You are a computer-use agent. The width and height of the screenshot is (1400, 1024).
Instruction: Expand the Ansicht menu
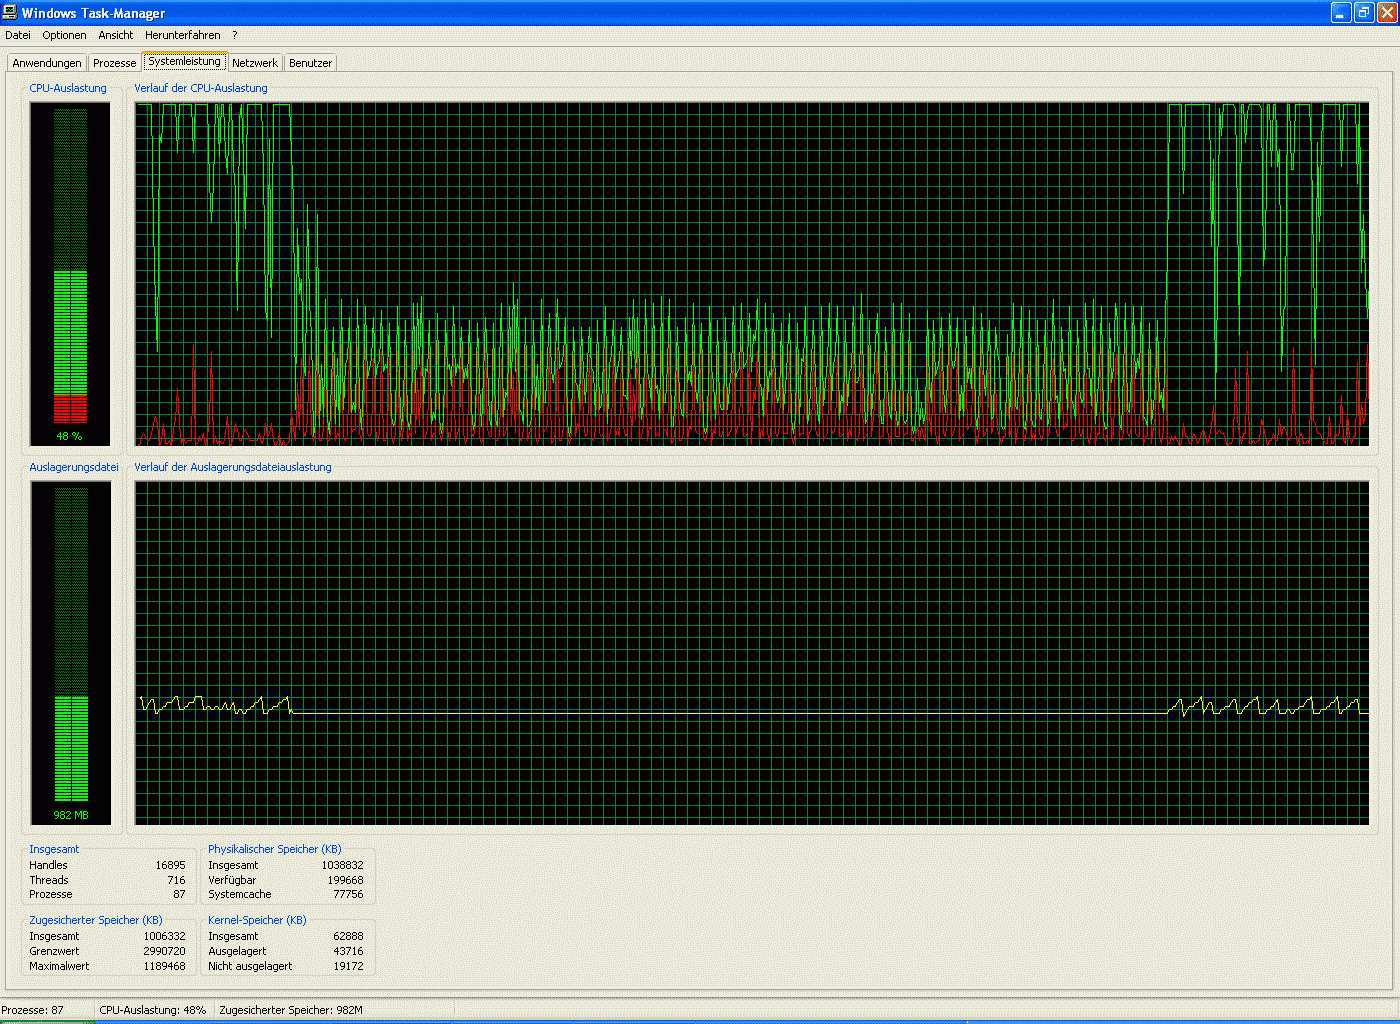(116, 35)
